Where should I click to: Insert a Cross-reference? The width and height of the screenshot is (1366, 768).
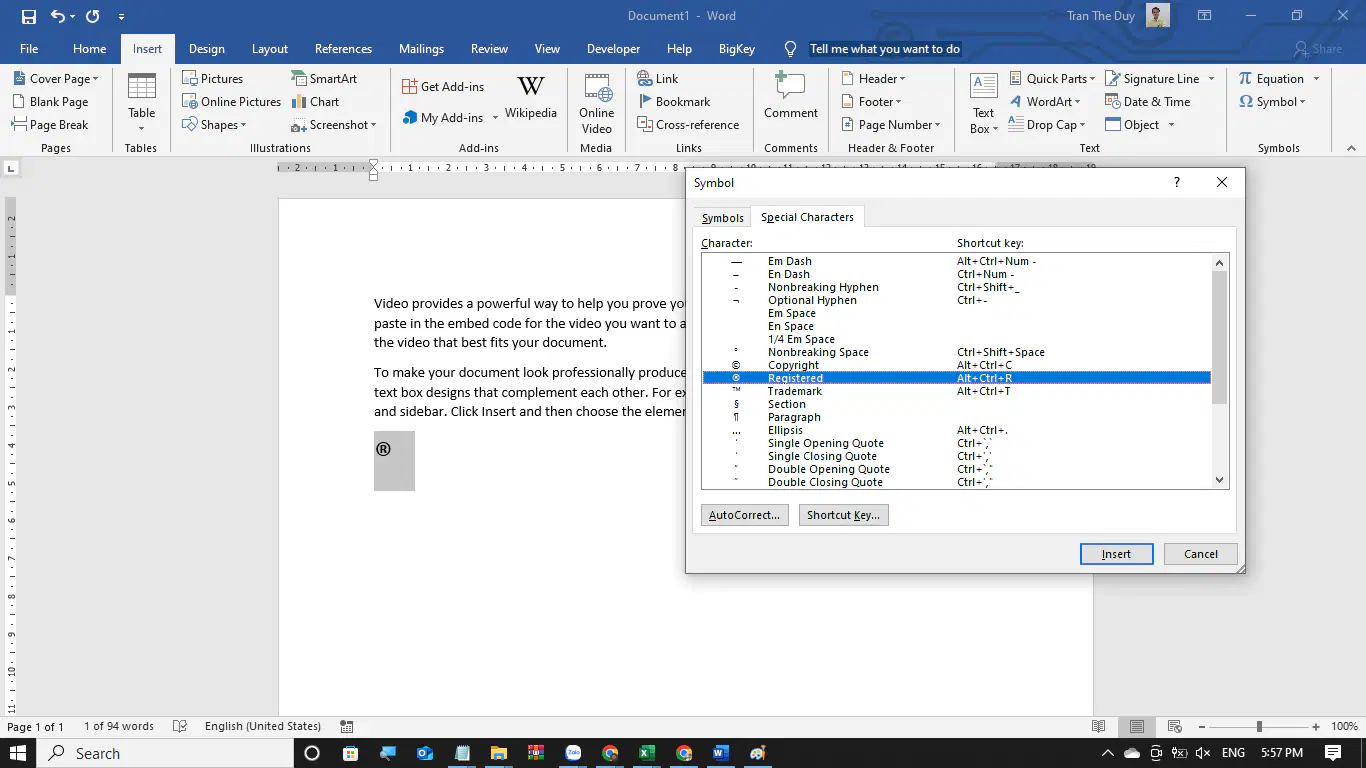(688, 125)
